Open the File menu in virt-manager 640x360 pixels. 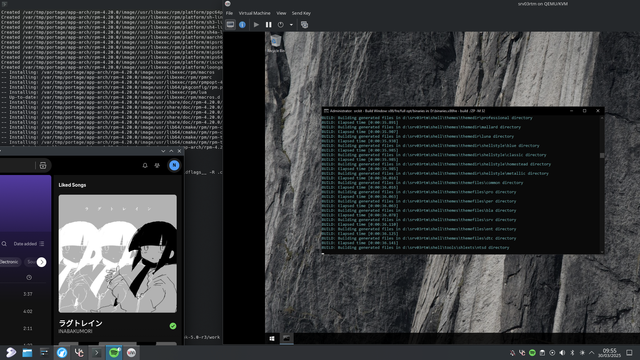click(229, 13)
